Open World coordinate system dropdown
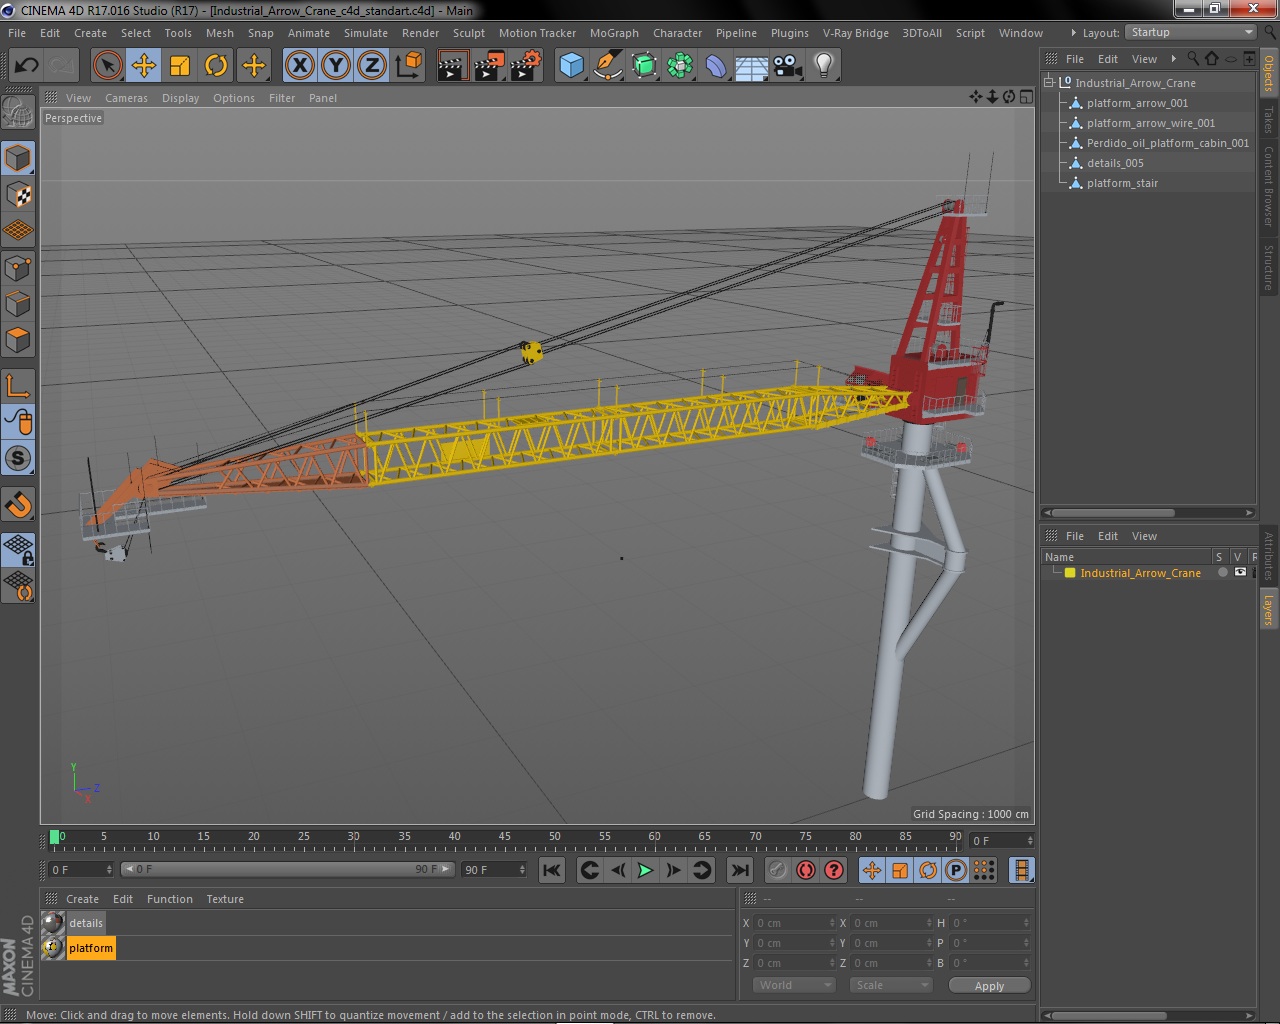 794,985
